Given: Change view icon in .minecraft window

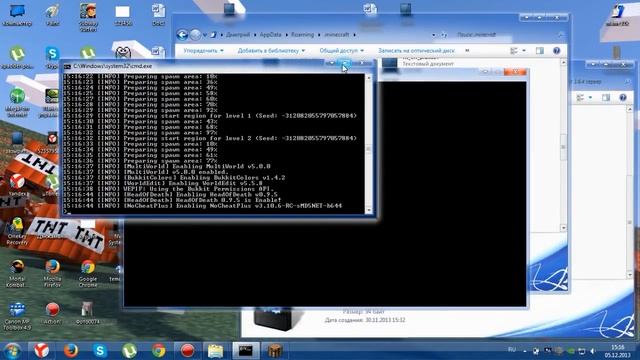Looking at the screenshot, I should [514, 51].
